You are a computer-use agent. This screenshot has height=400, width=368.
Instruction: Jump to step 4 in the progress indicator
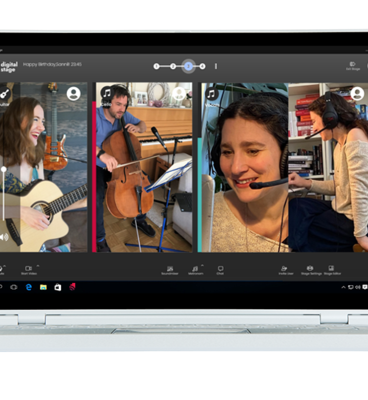coord(202,66)
